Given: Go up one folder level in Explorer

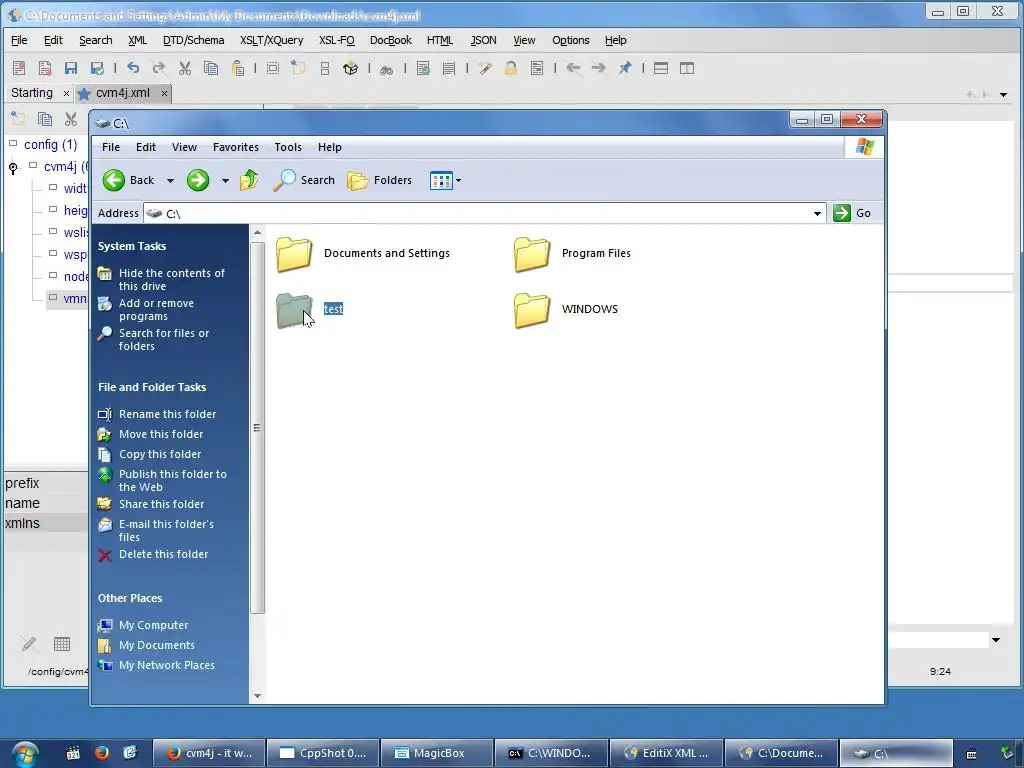Looking at the screenshot, I should [249, 180].
